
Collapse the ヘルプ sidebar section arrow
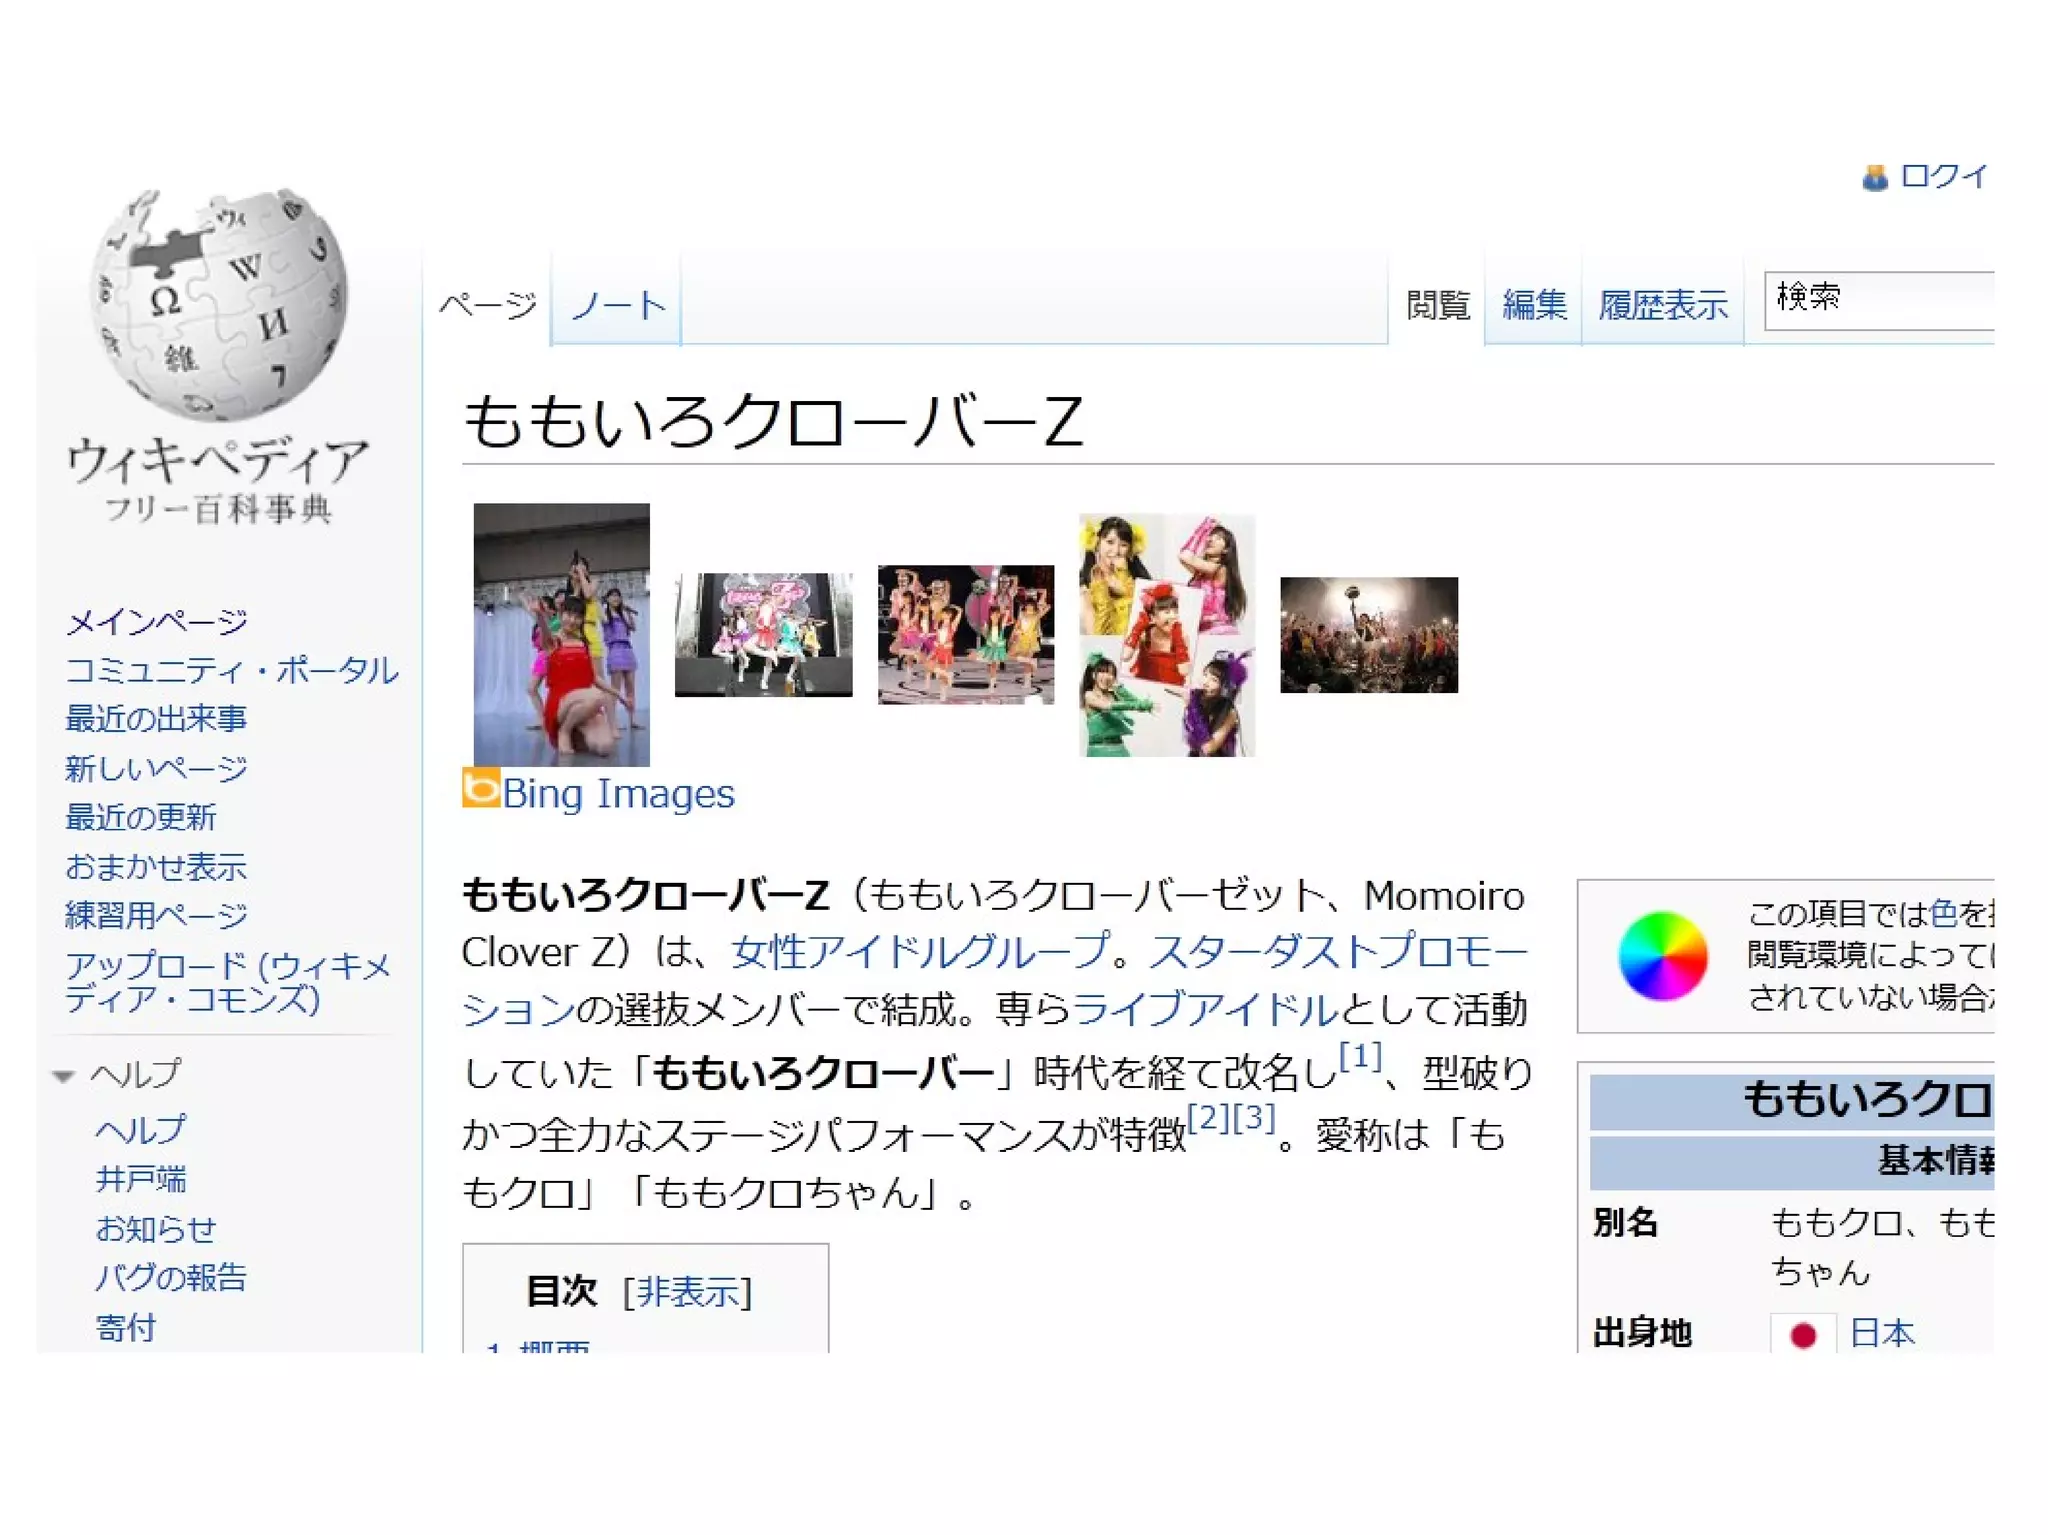tap(64, 1076)
